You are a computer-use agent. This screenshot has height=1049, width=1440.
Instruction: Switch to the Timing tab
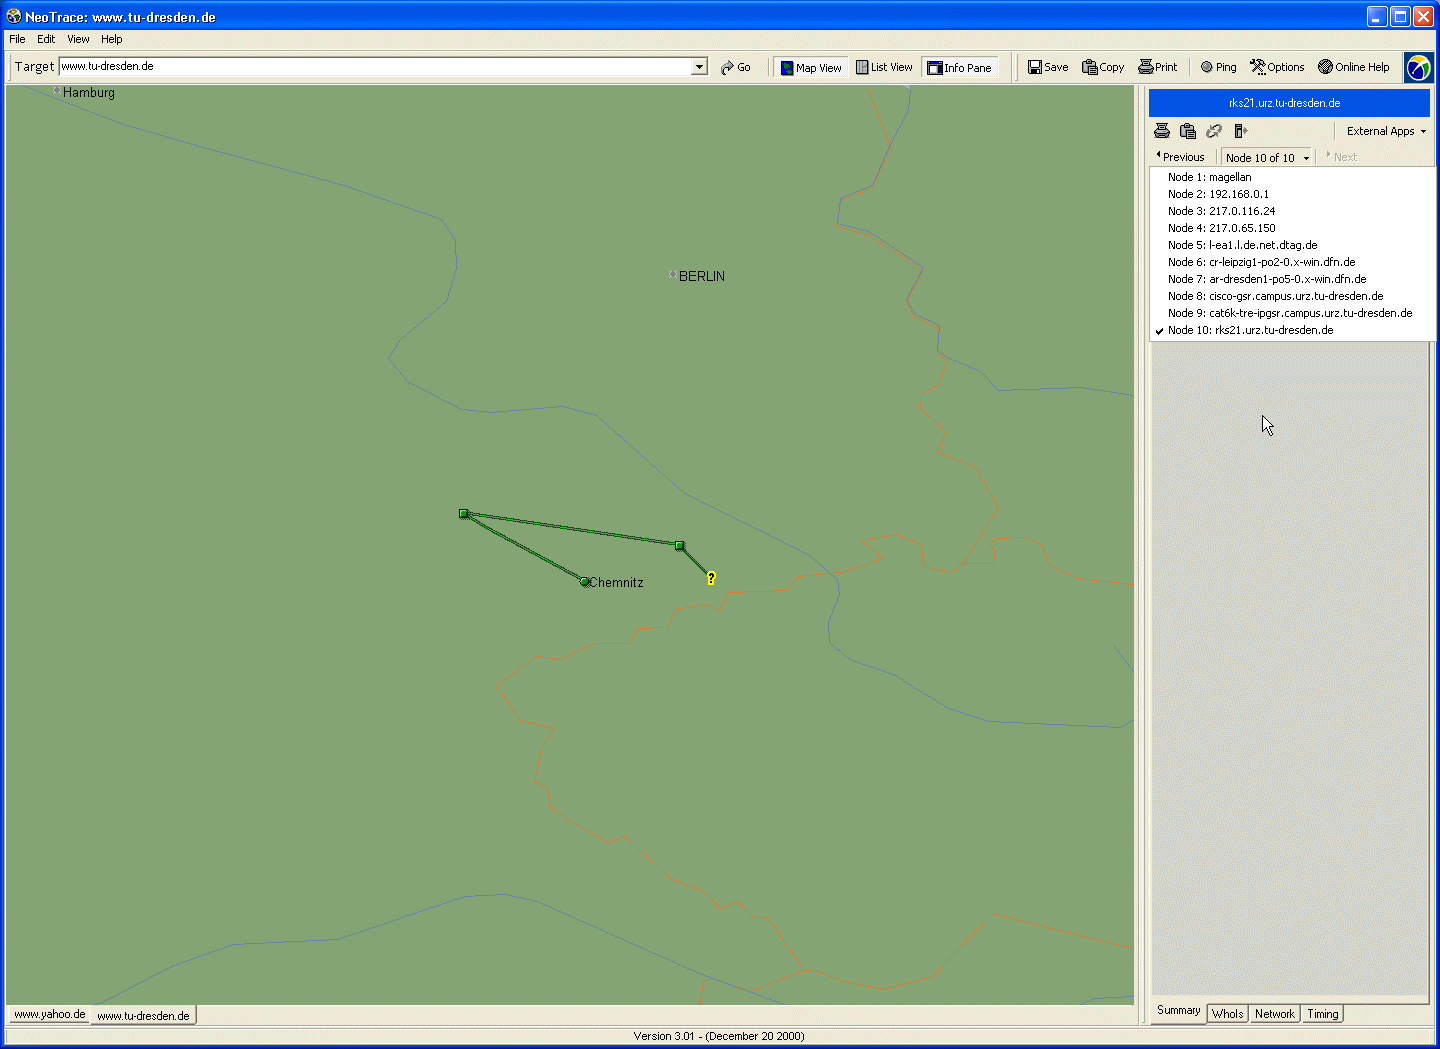coord(1322,1014)
